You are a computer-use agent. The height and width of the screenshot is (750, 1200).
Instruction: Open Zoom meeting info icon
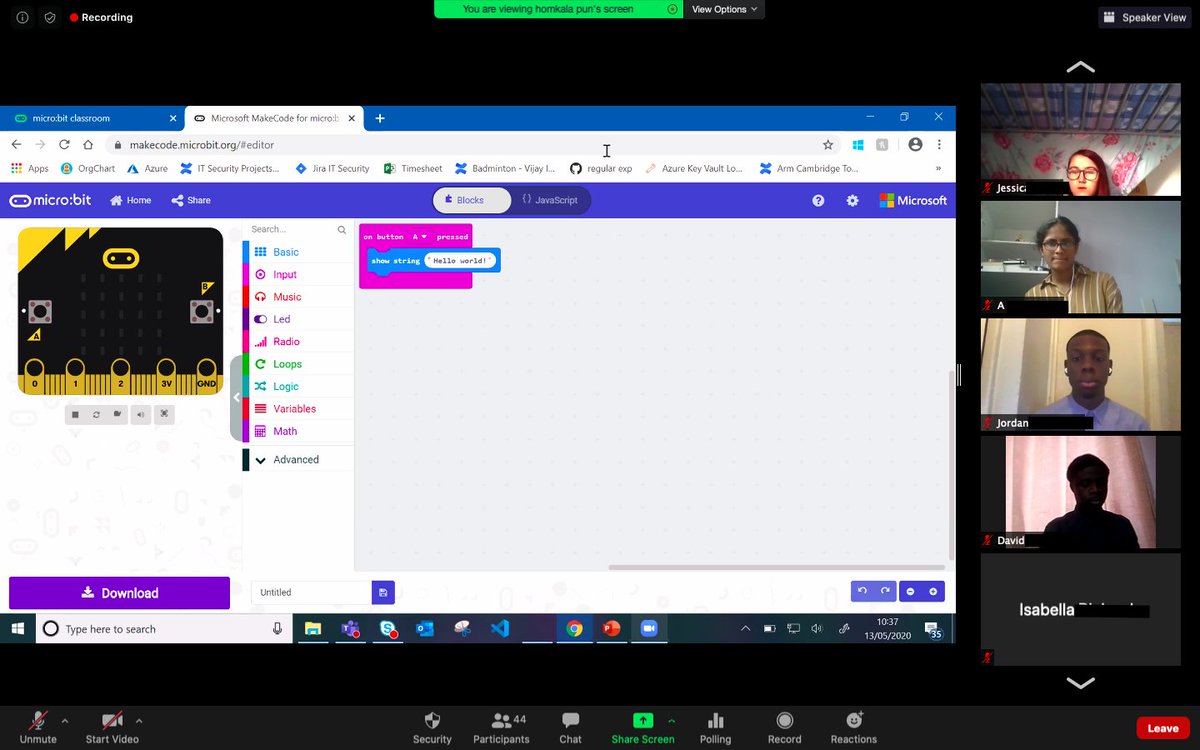(x=22, y=17)
